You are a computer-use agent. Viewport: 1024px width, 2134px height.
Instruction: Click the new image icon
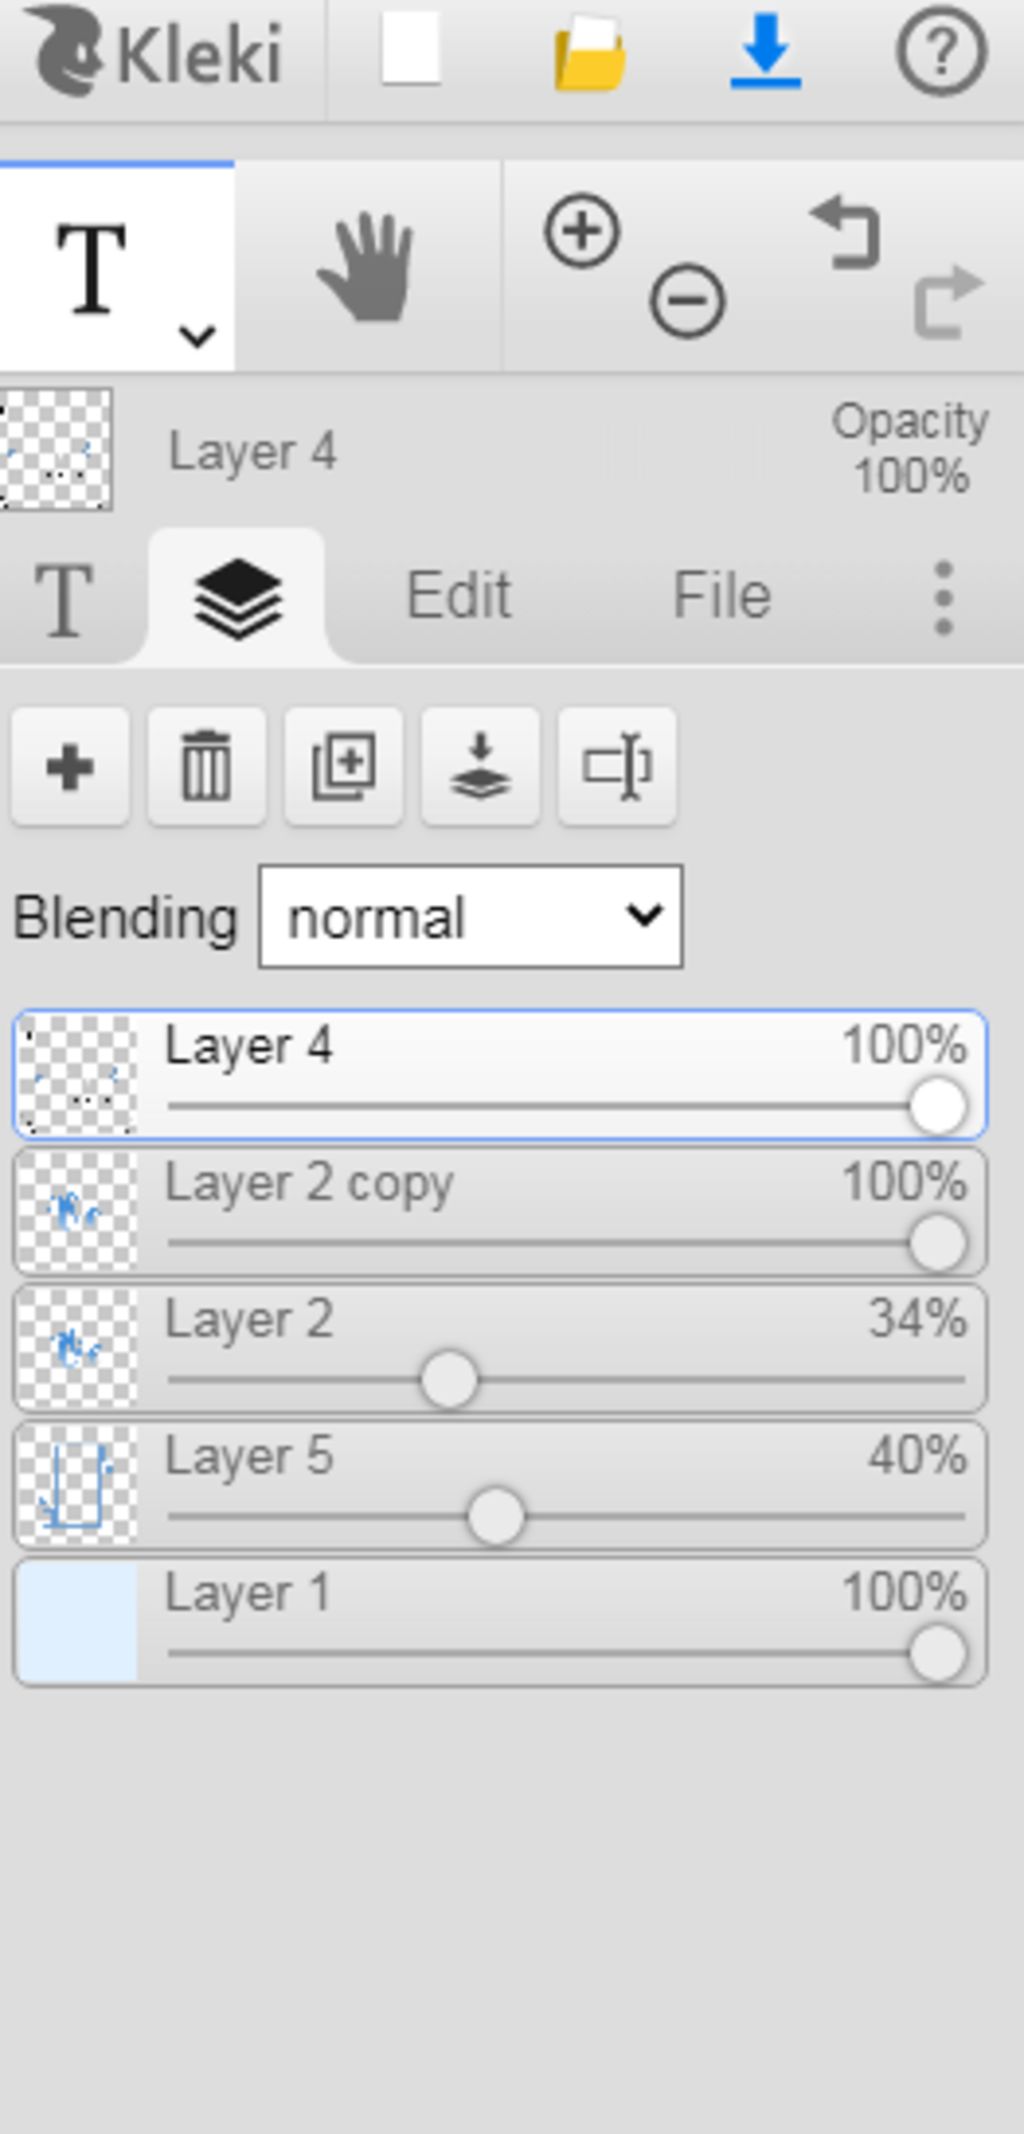[x=411, y=49]
